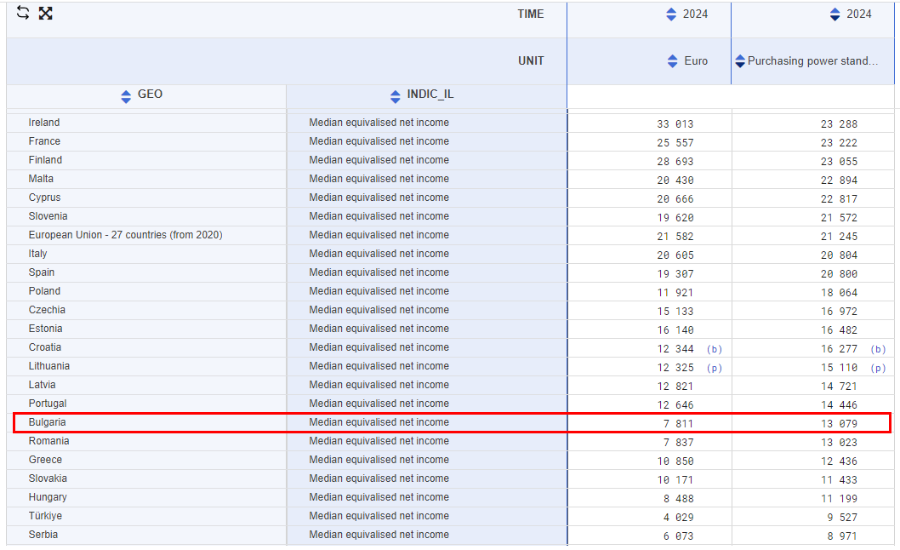Screen dimensions: 900x550
Task: Select the Türkiye row label
Action: point(45,516)
